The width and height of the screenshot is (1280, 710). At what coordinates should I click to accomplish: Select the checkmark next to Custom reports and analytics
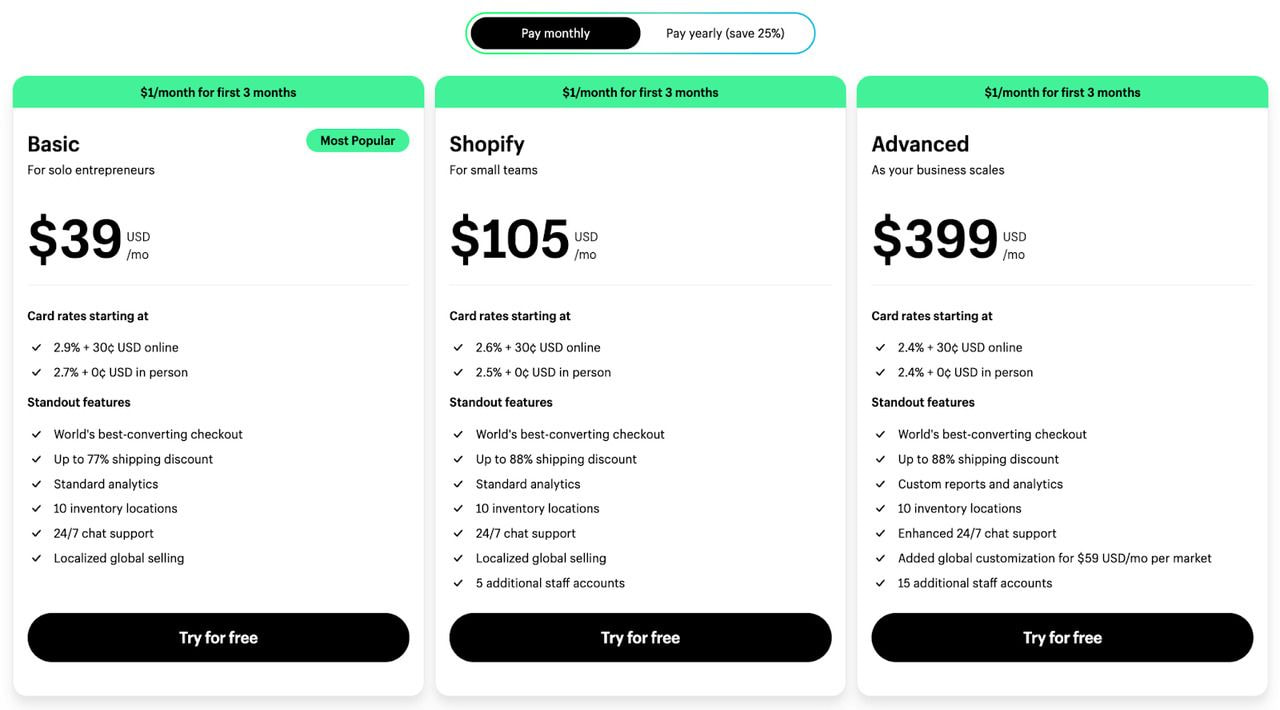coord(880,484)
